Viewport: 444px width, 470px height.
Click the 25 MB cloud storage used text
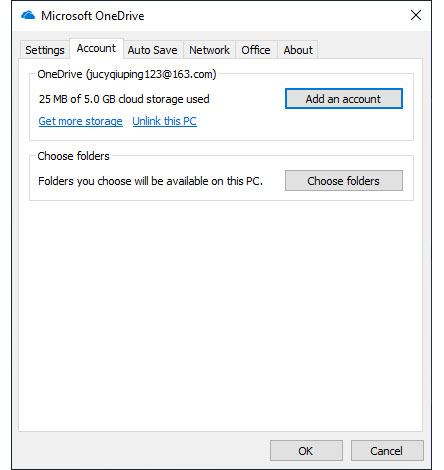point(124,99)
